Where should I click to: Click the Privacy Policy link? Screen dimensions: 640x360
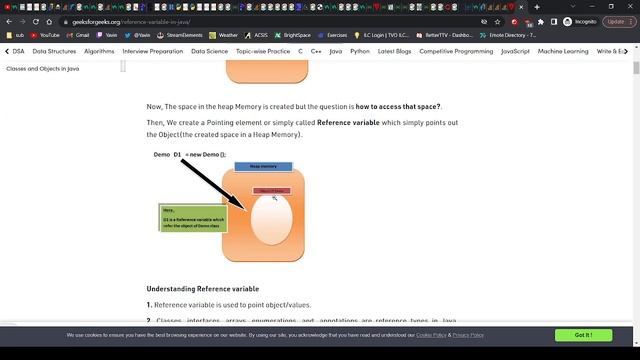[468, 335]
